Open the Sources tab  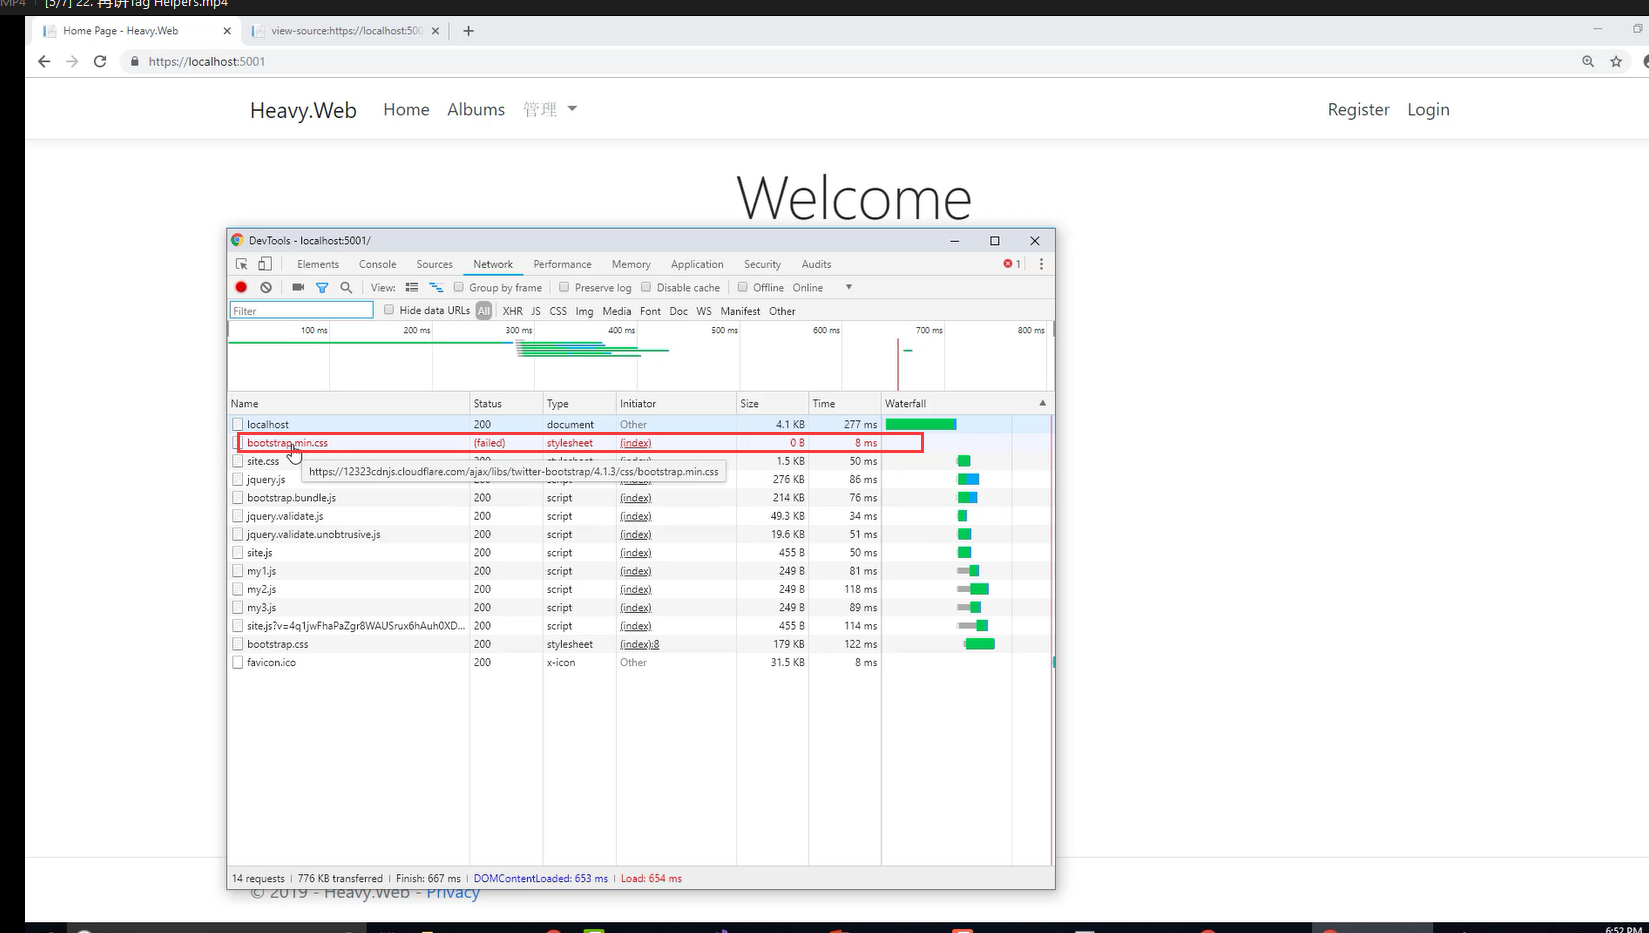435,264
